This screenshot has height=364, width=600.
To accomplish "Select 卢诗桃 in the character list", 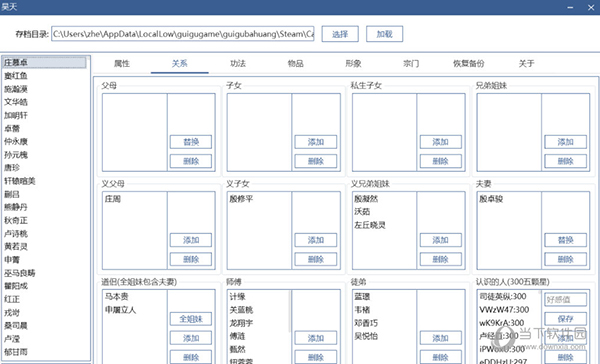I will click(16, 233).
